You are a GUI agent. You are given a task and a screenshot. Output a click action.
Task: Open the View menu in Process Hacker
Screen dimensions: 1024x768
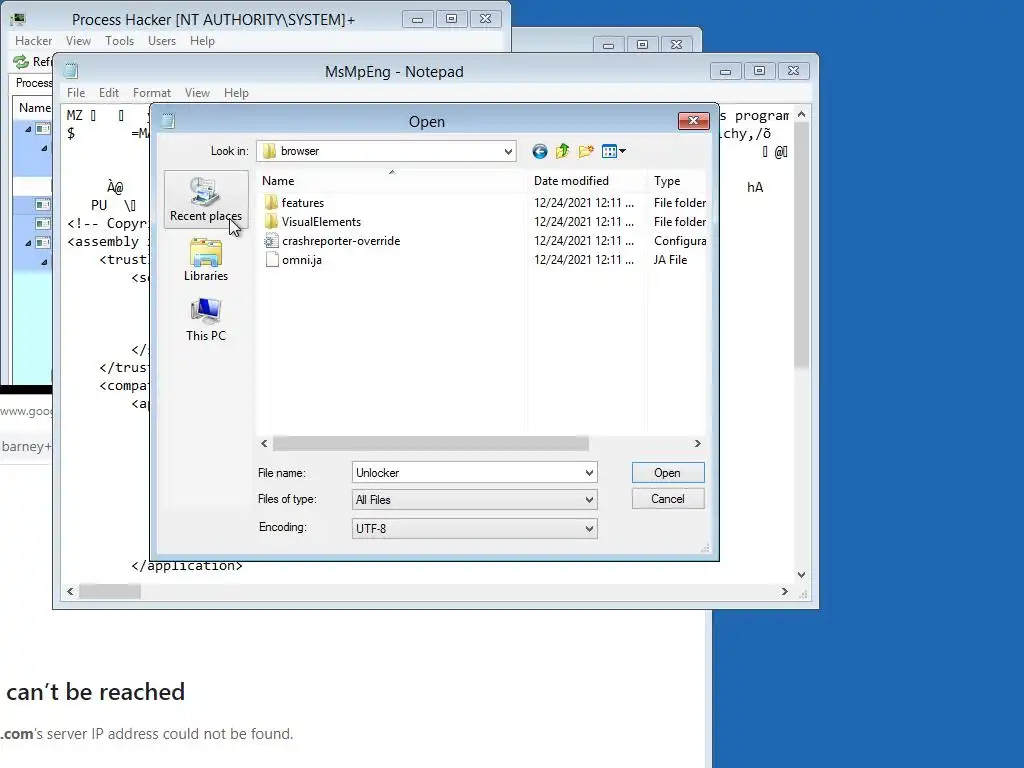78,40
